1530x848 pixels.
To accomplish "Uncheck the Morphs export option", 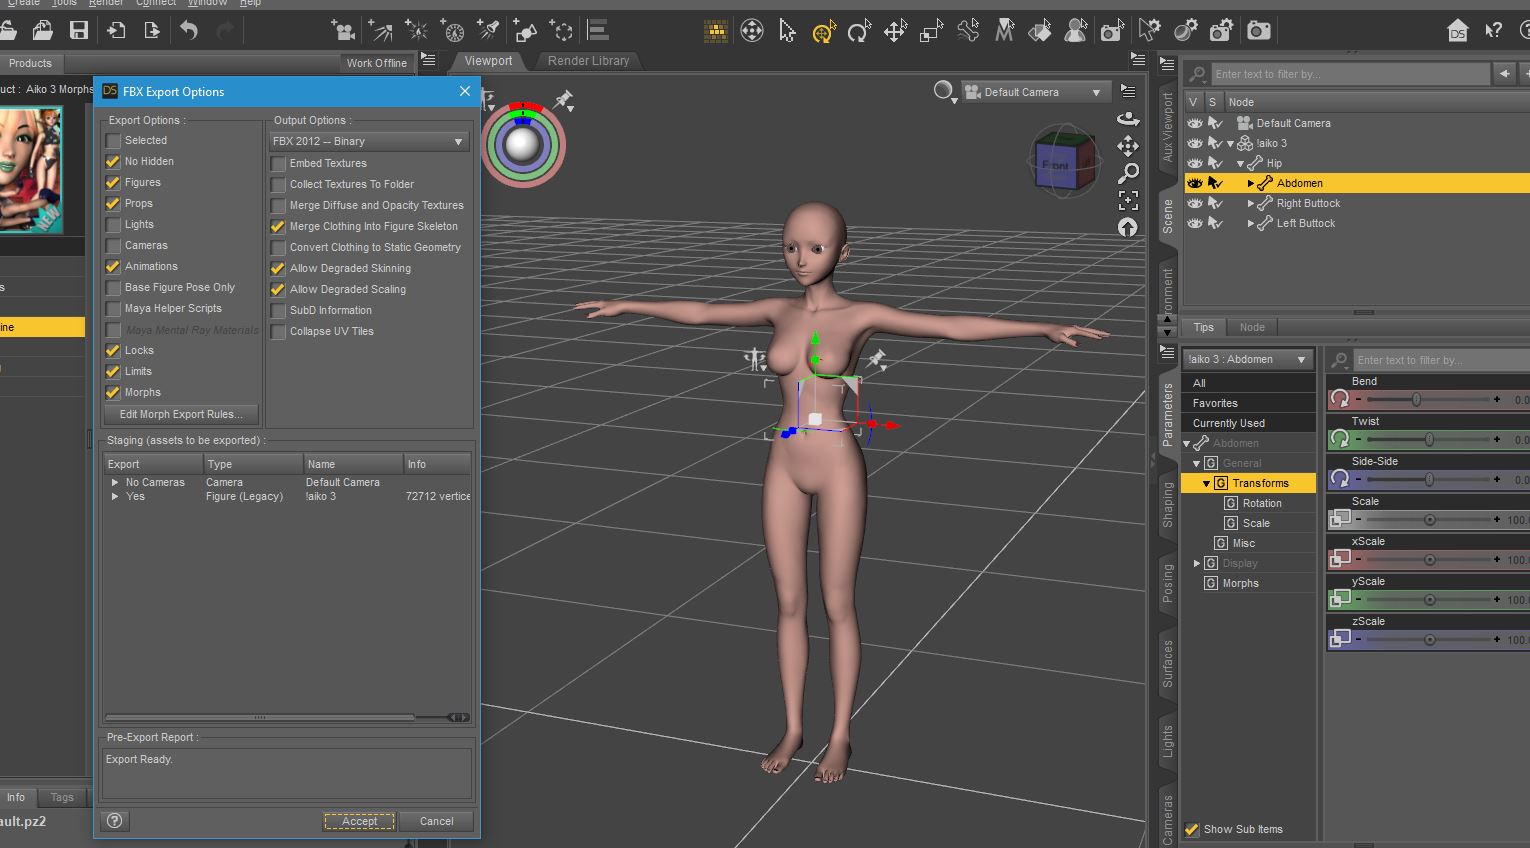I will 113,393.
